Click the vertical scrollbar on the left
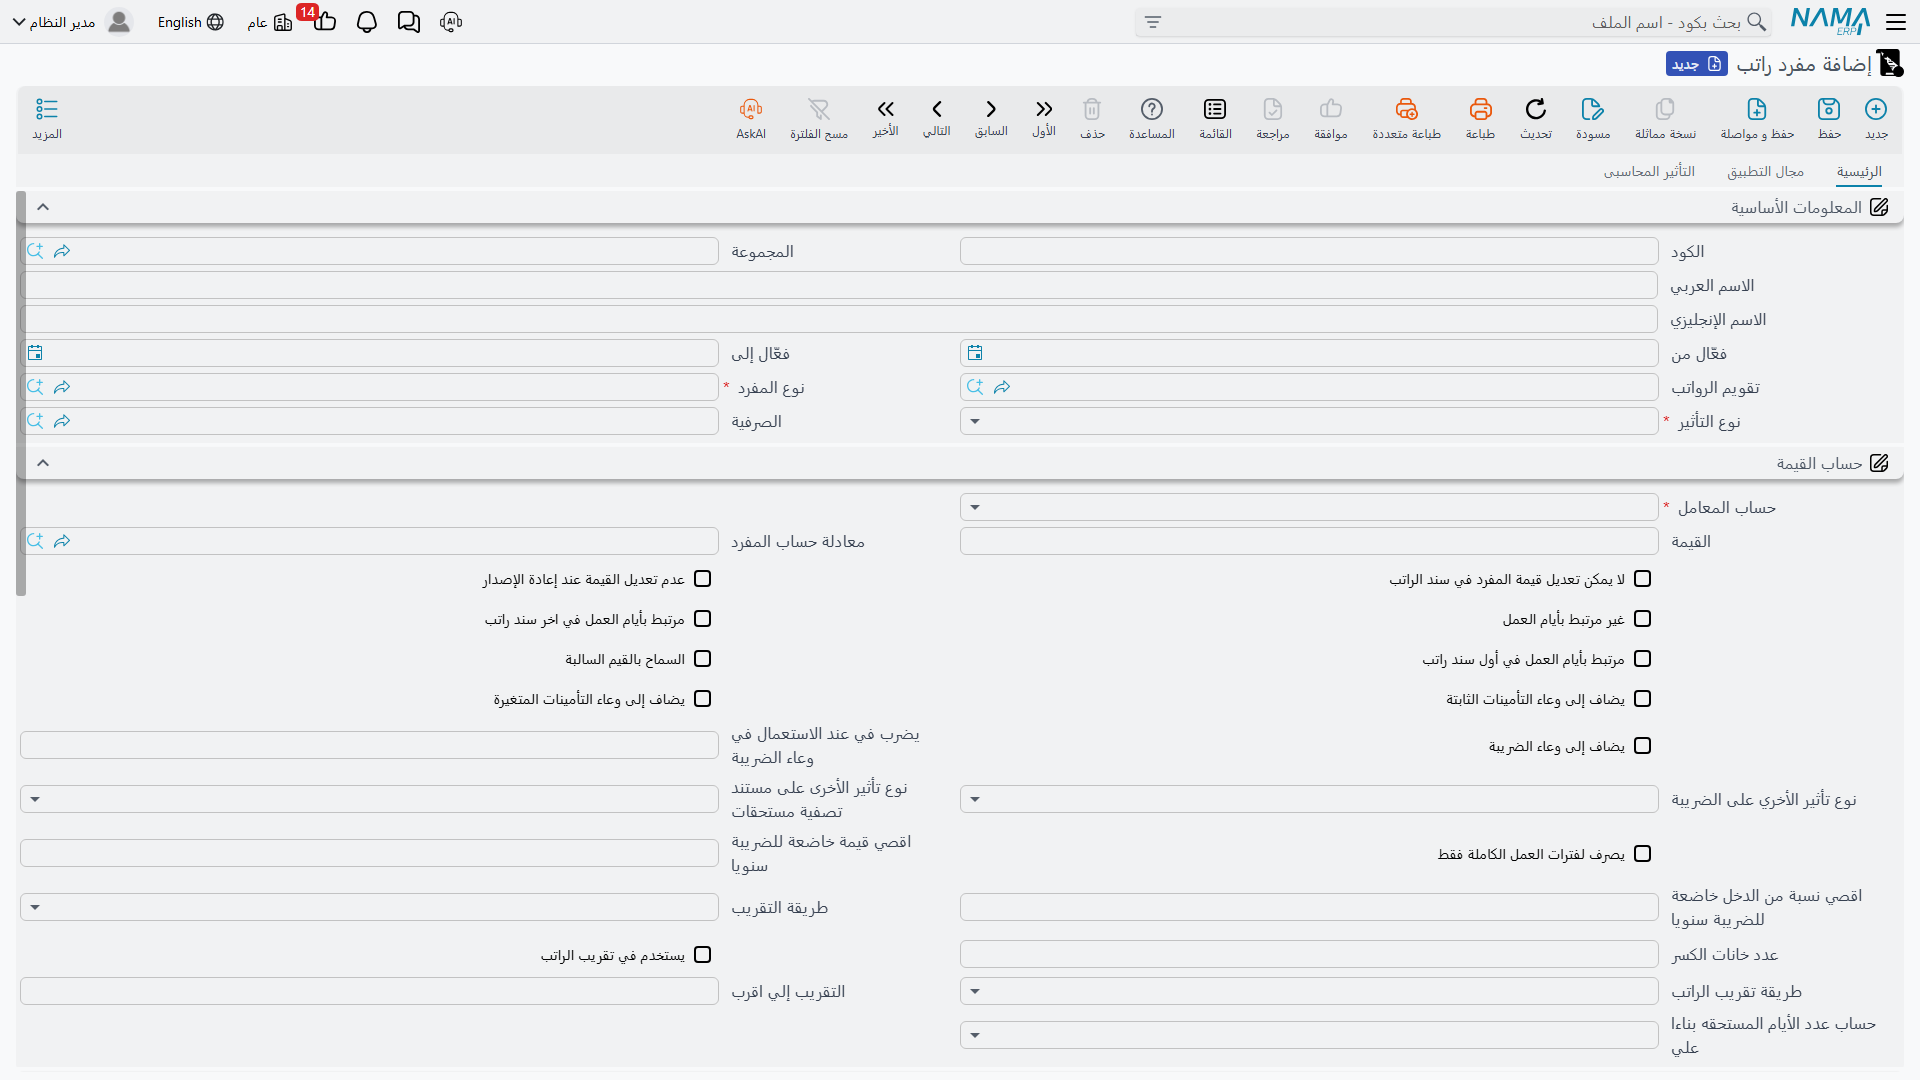Image resolution: width=1920 pixels, height=1080 pixels. point(21,393)
